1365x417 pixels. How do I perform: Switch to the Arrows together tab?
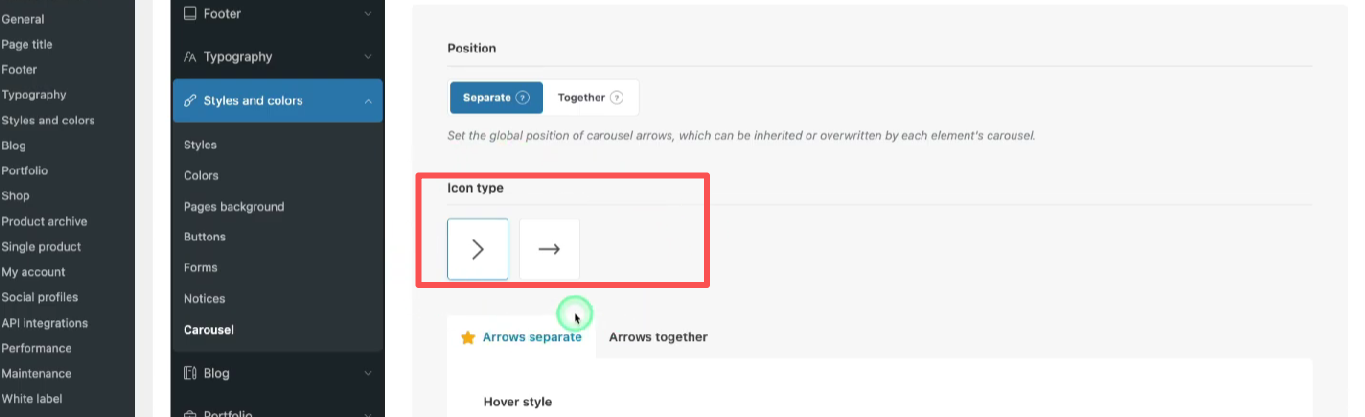658,338
